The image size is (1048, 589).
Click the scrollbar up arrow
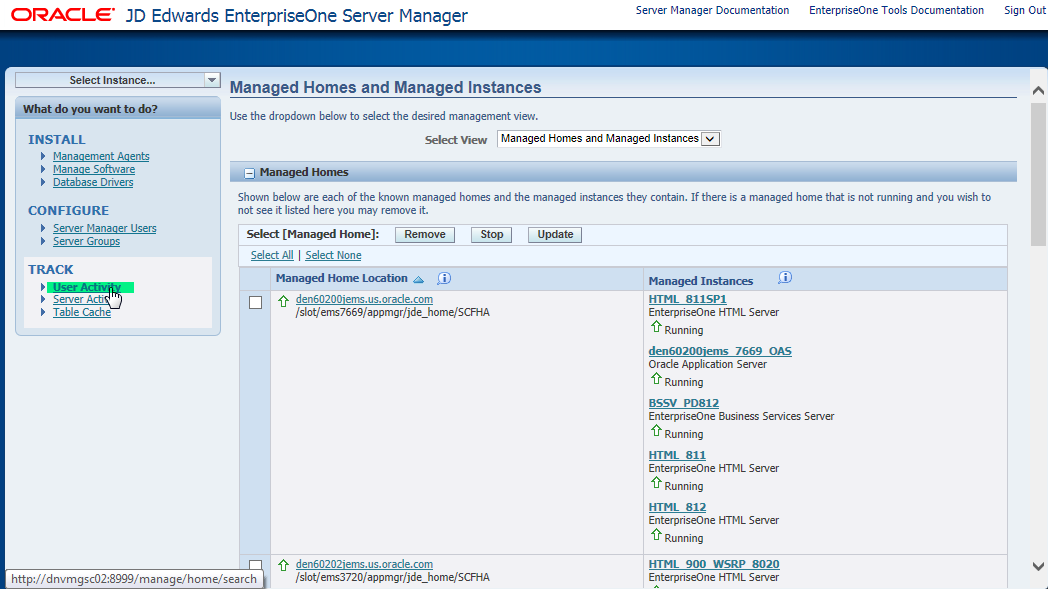(x=1038, y=91)
